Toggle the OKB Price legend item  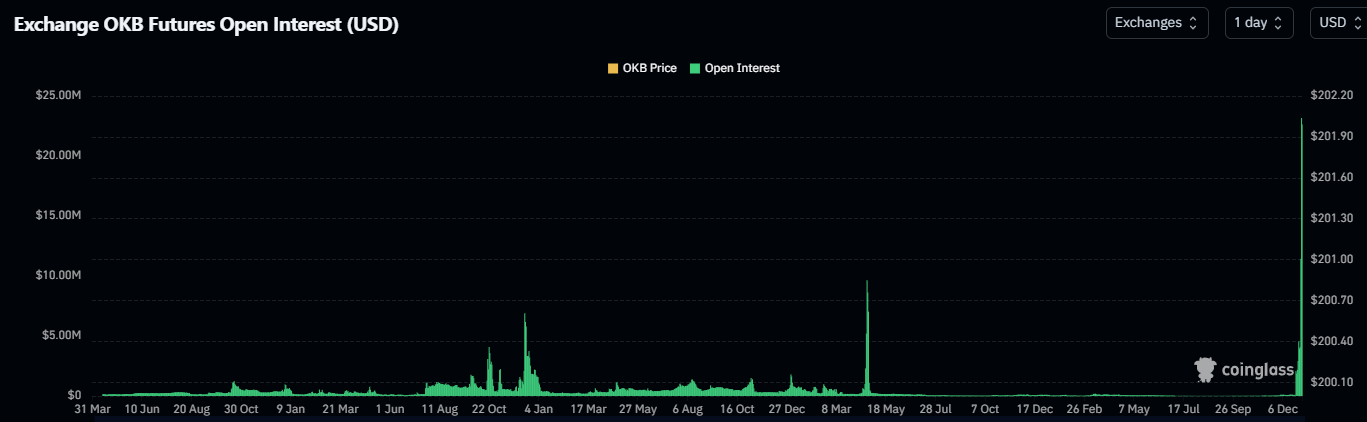click(642, 68)
